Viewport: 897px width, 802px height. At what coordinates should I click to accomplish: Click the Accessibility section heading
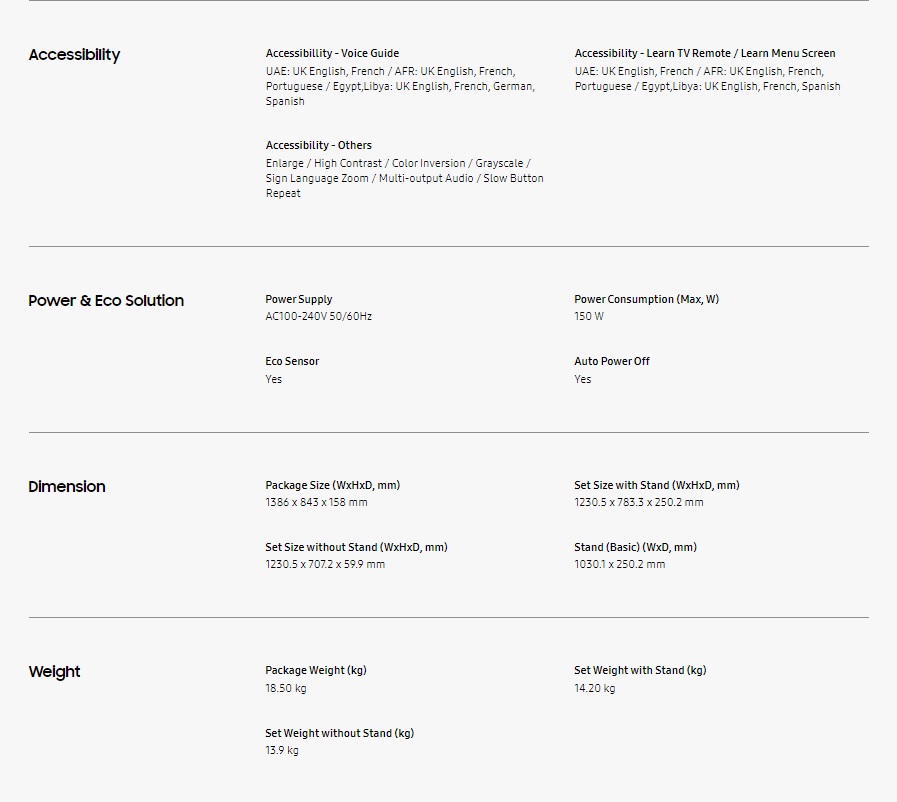(x=74, y=55)
